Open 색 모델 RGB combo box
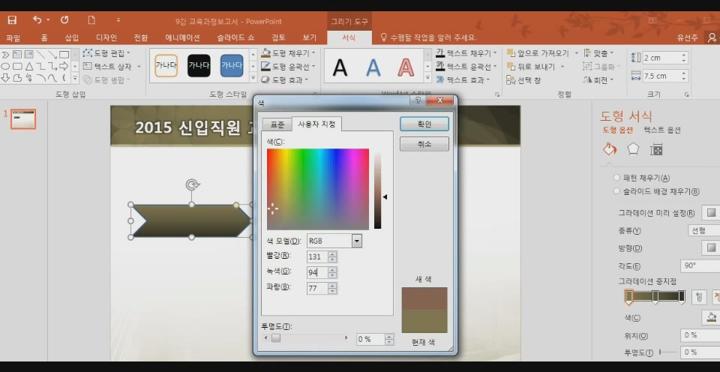 334,241
